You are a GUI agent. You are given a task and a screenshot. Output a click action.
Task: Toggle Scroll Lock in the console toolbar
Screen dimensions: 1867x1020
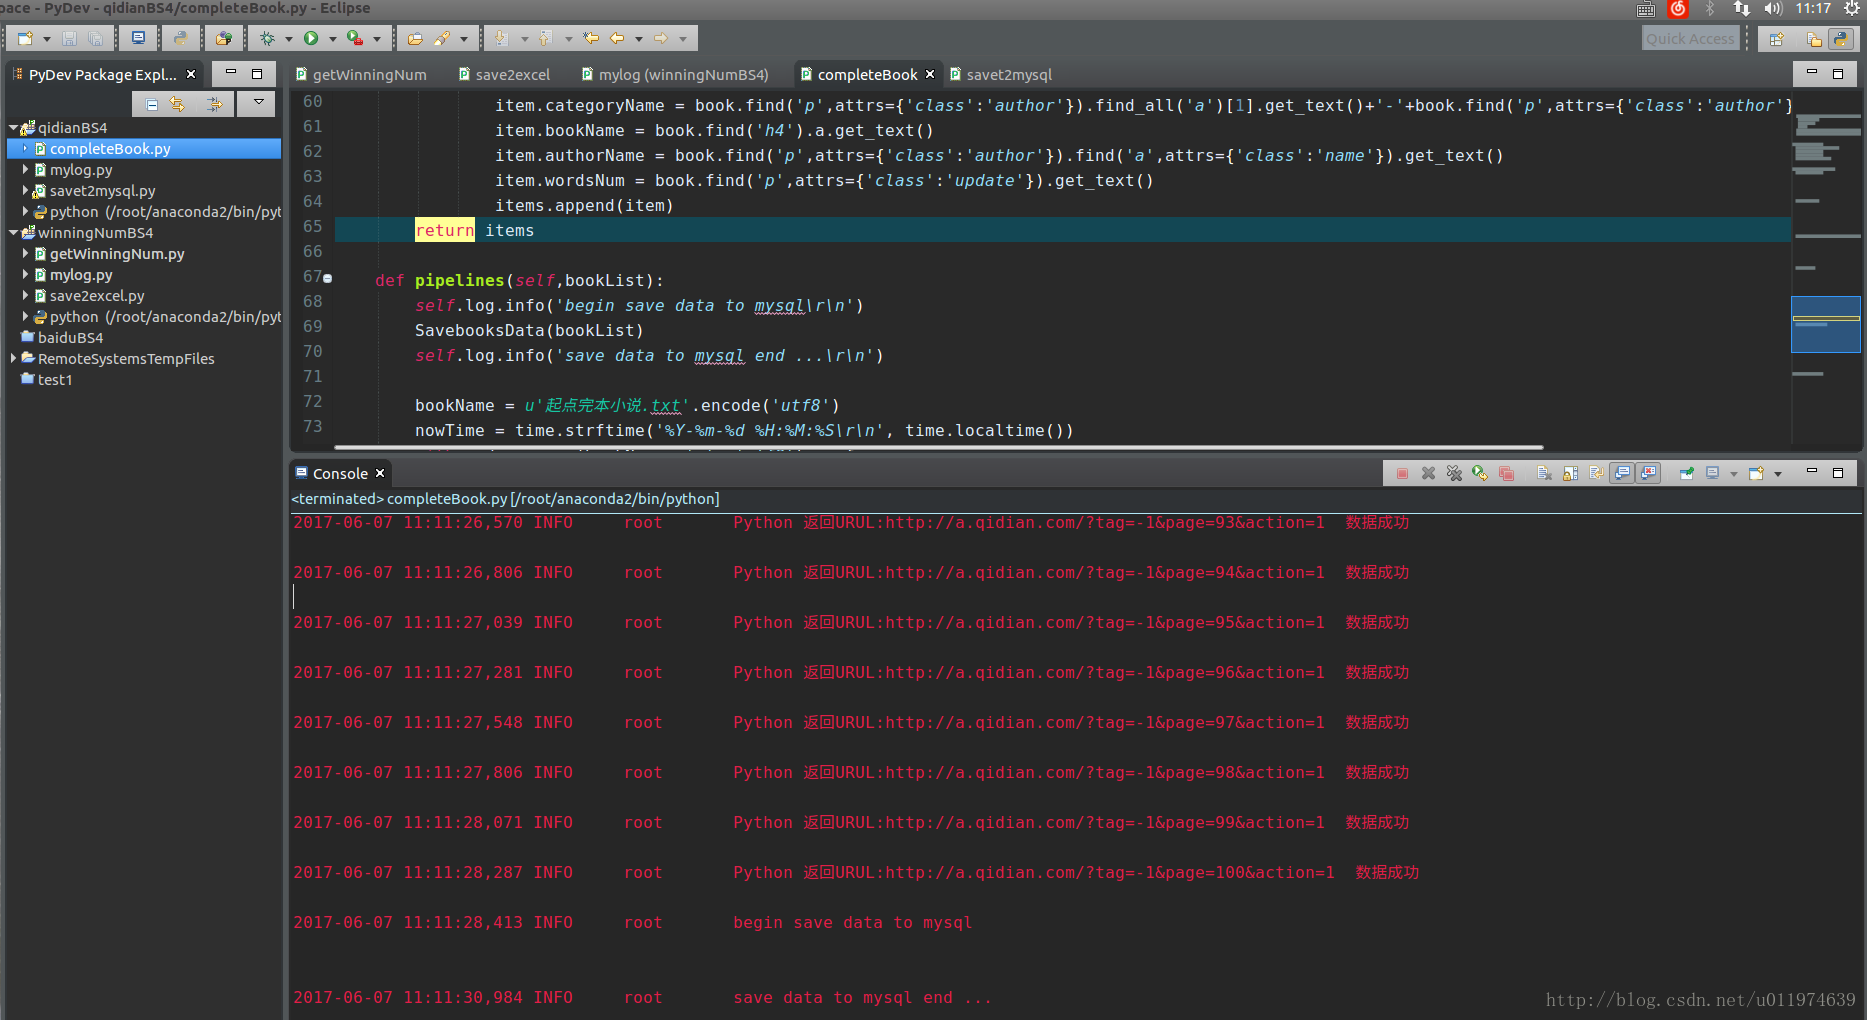[x=1570, y=473]
